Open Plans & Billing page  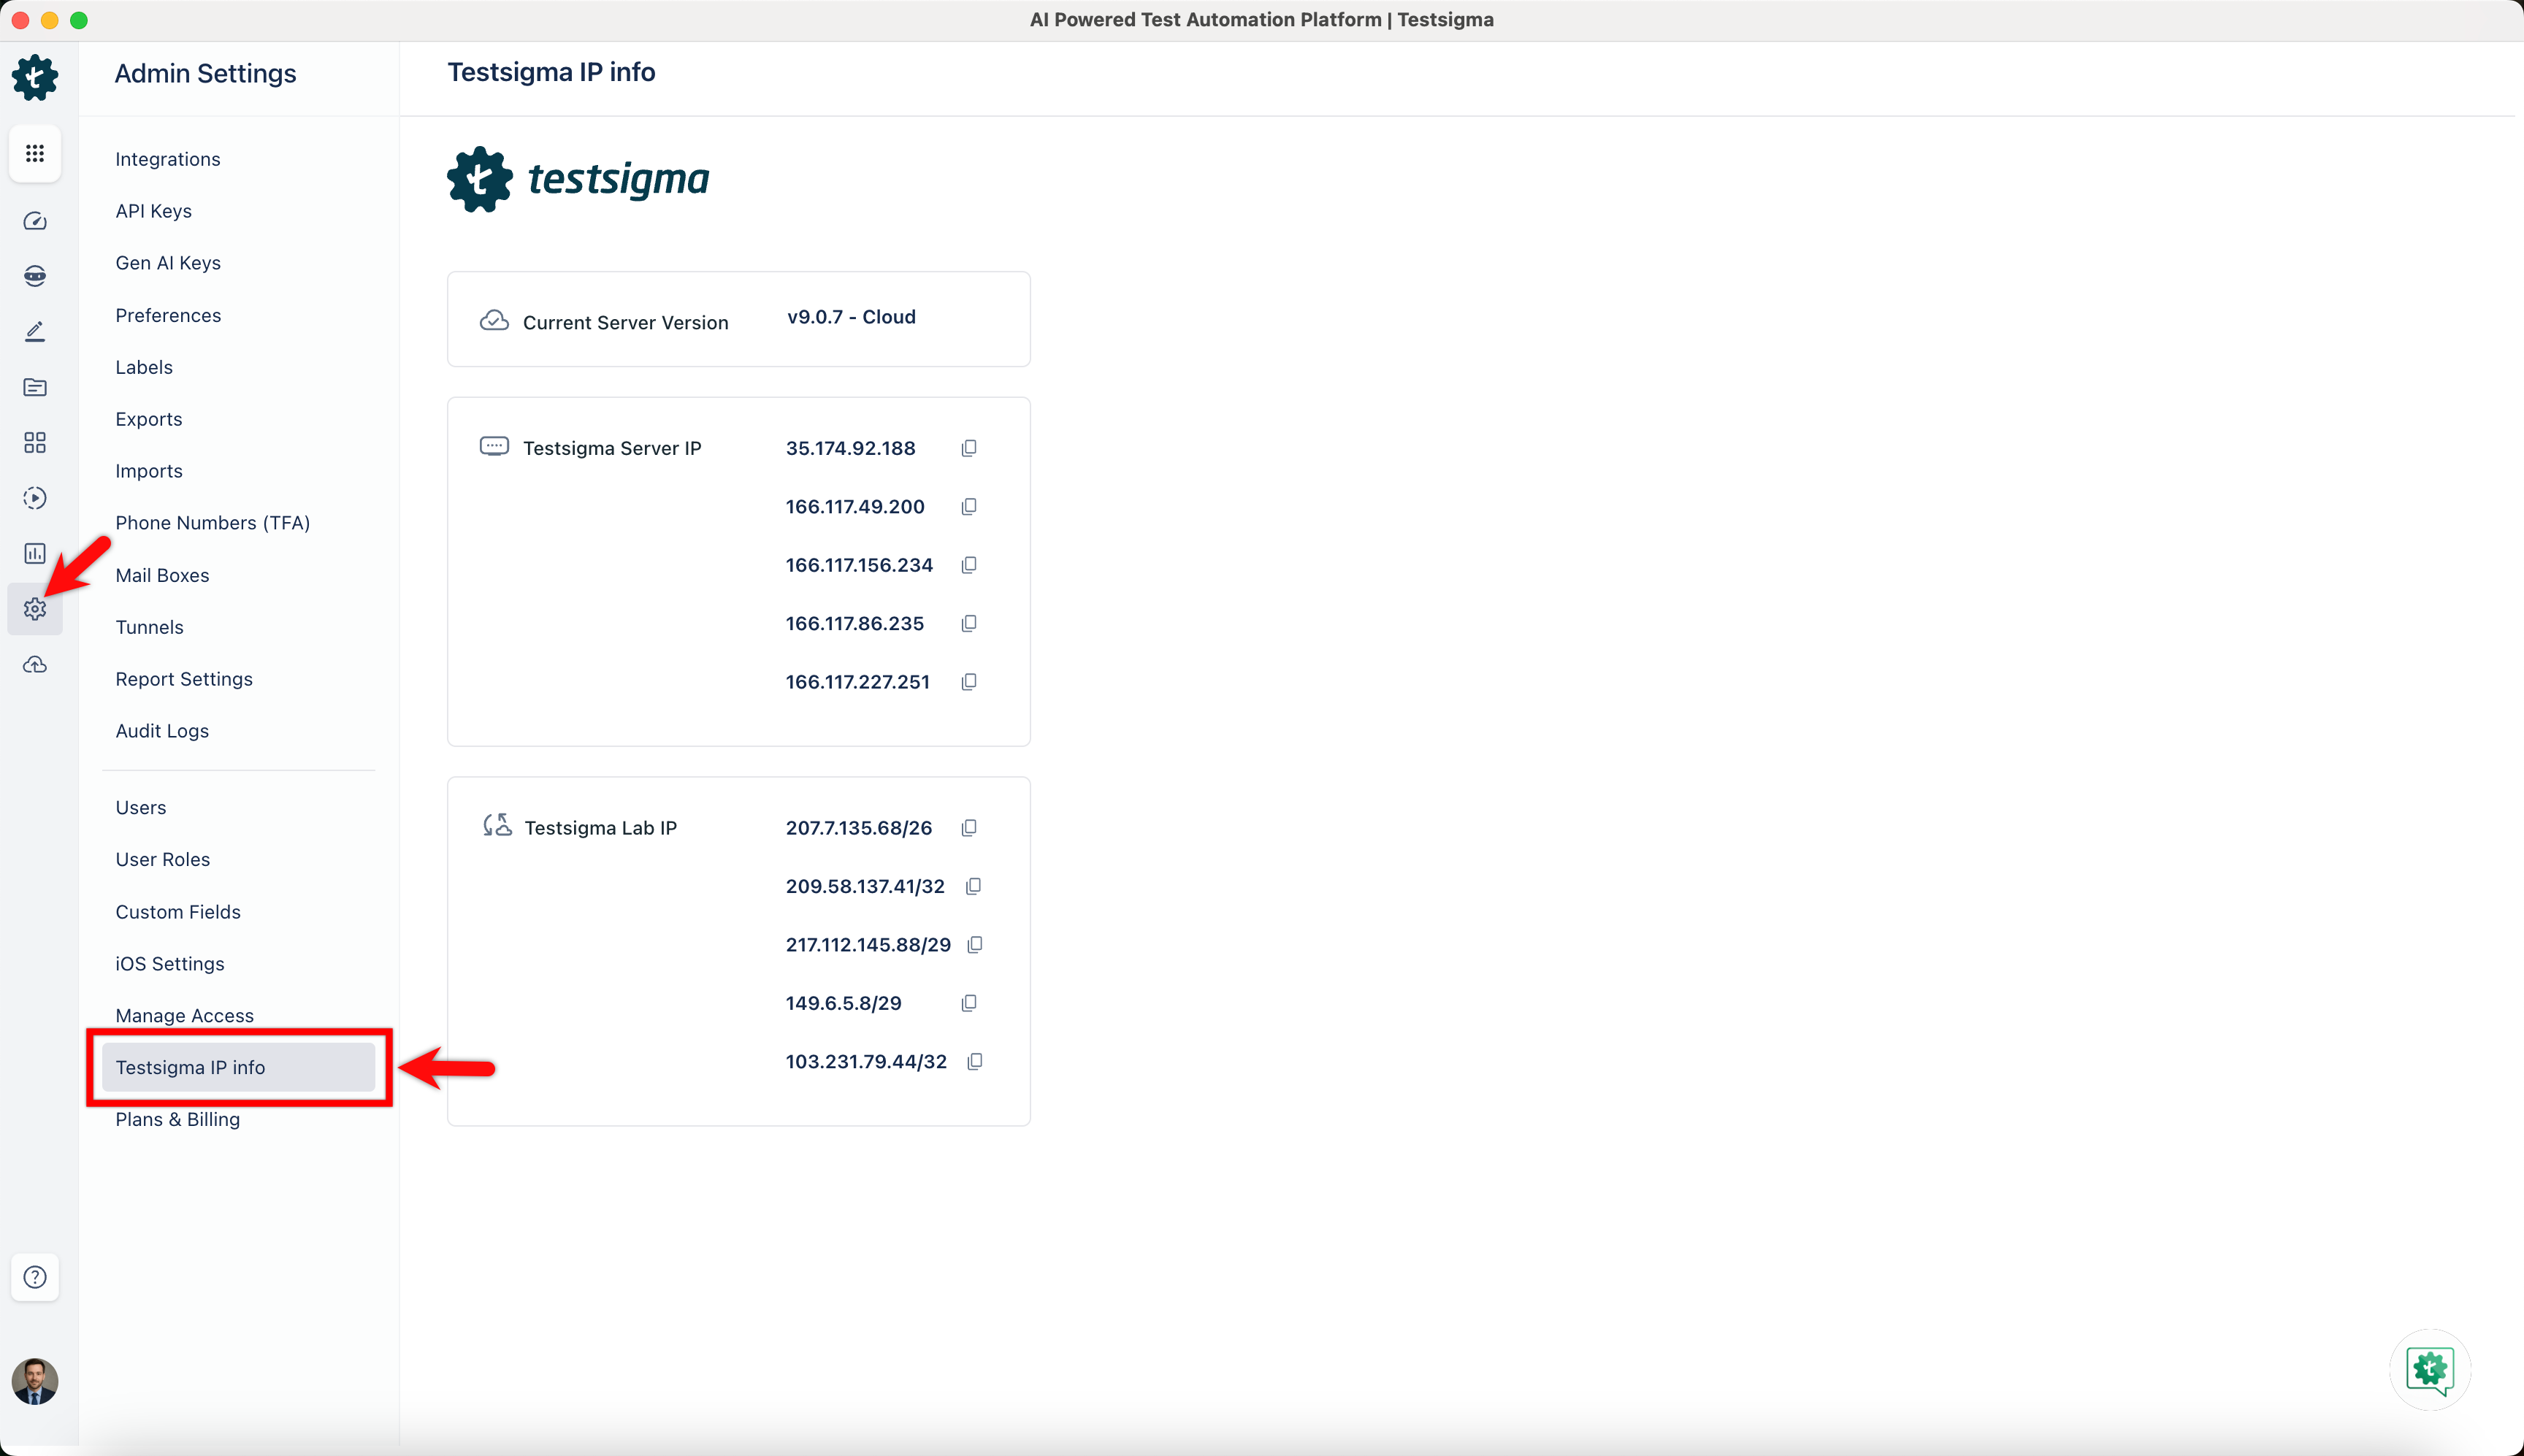pos(178,1119)
